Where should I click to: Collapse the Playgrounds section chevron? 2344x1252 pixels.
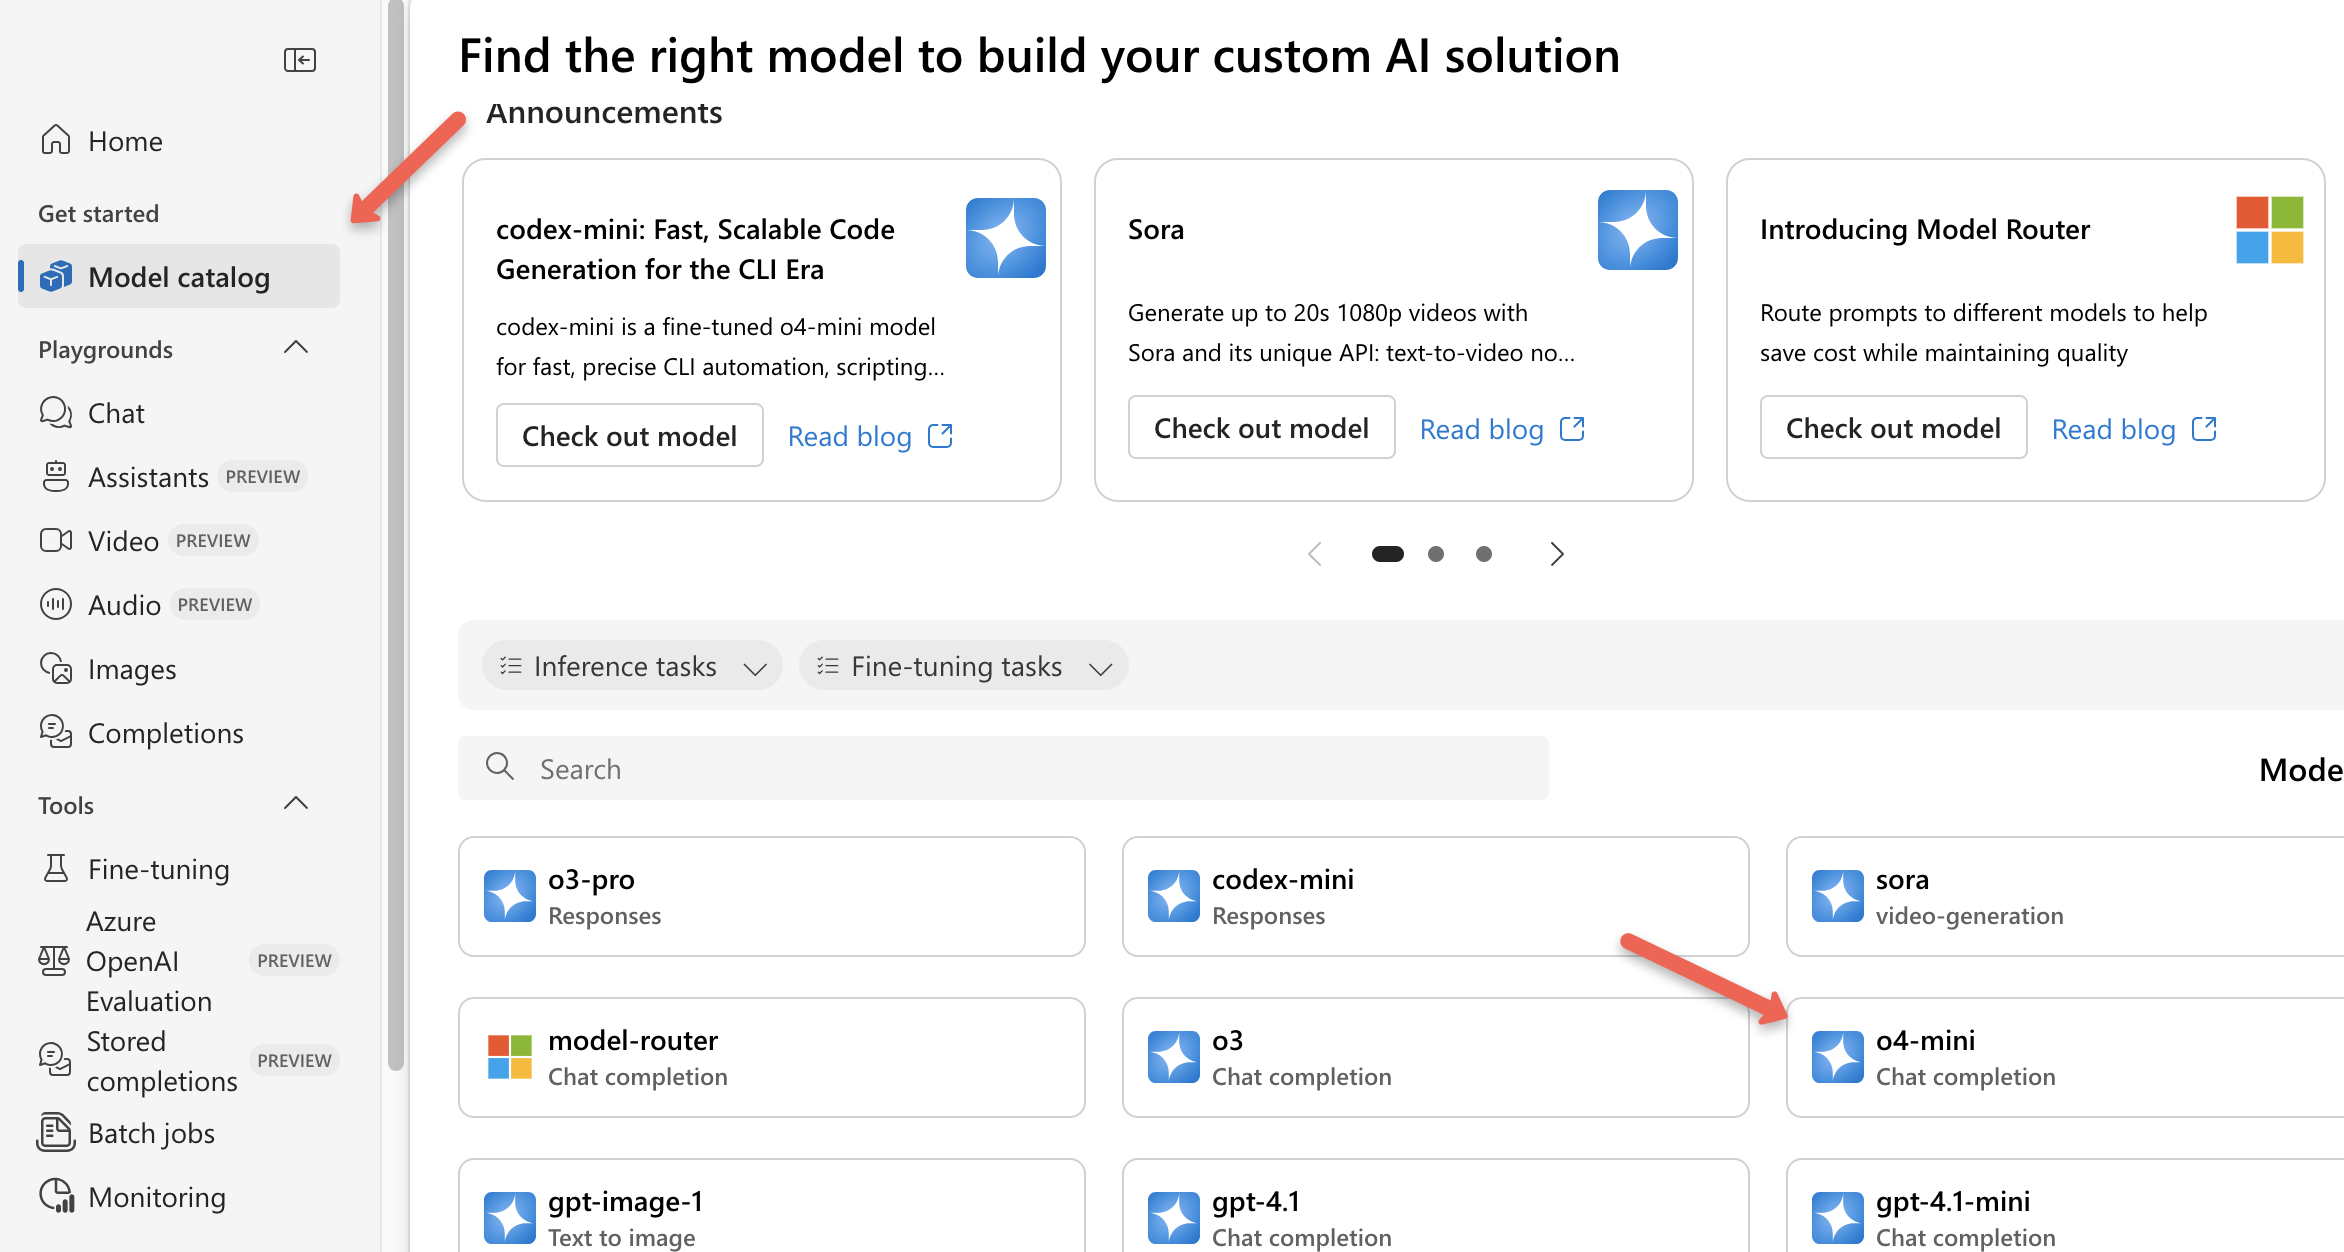click(296, 347)
